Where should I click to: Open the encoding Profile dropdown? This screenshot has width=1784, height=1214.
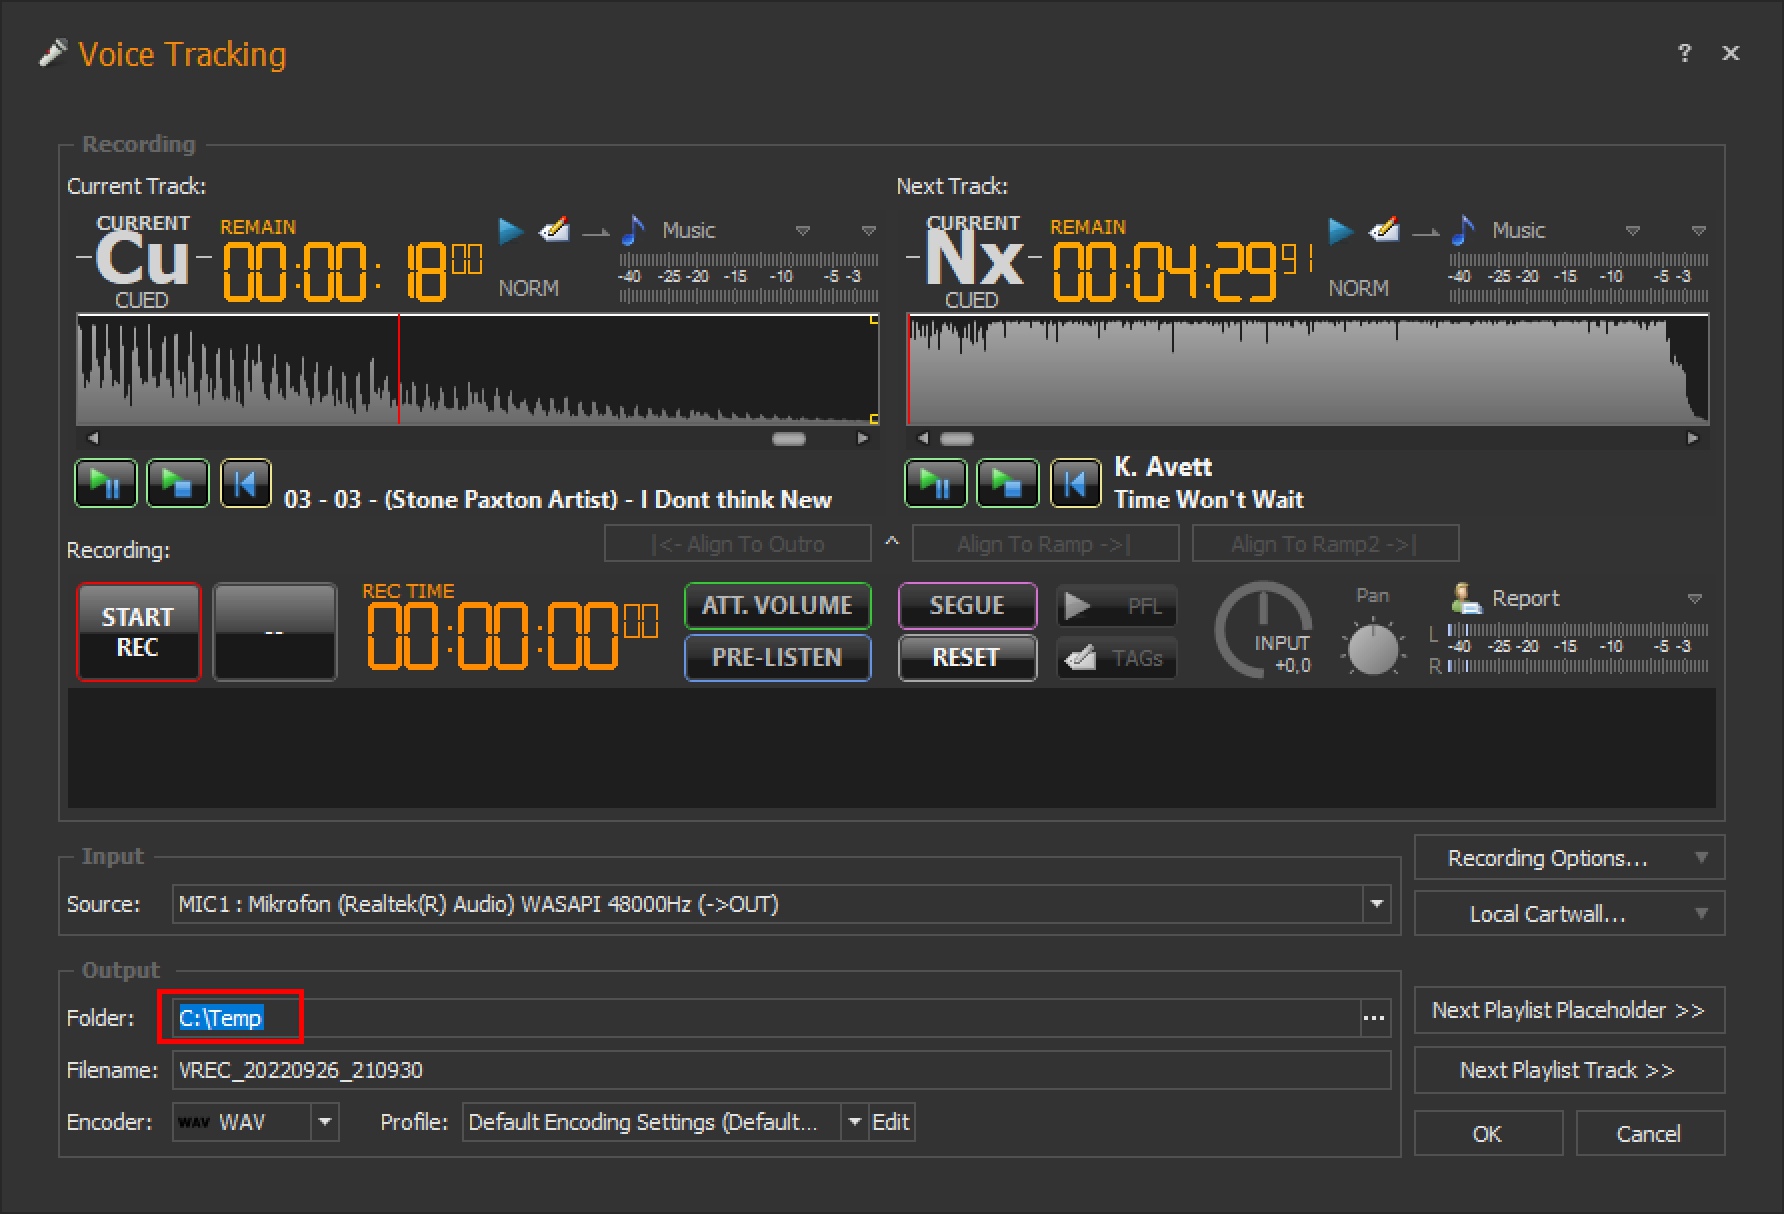tap(854, 1122)
